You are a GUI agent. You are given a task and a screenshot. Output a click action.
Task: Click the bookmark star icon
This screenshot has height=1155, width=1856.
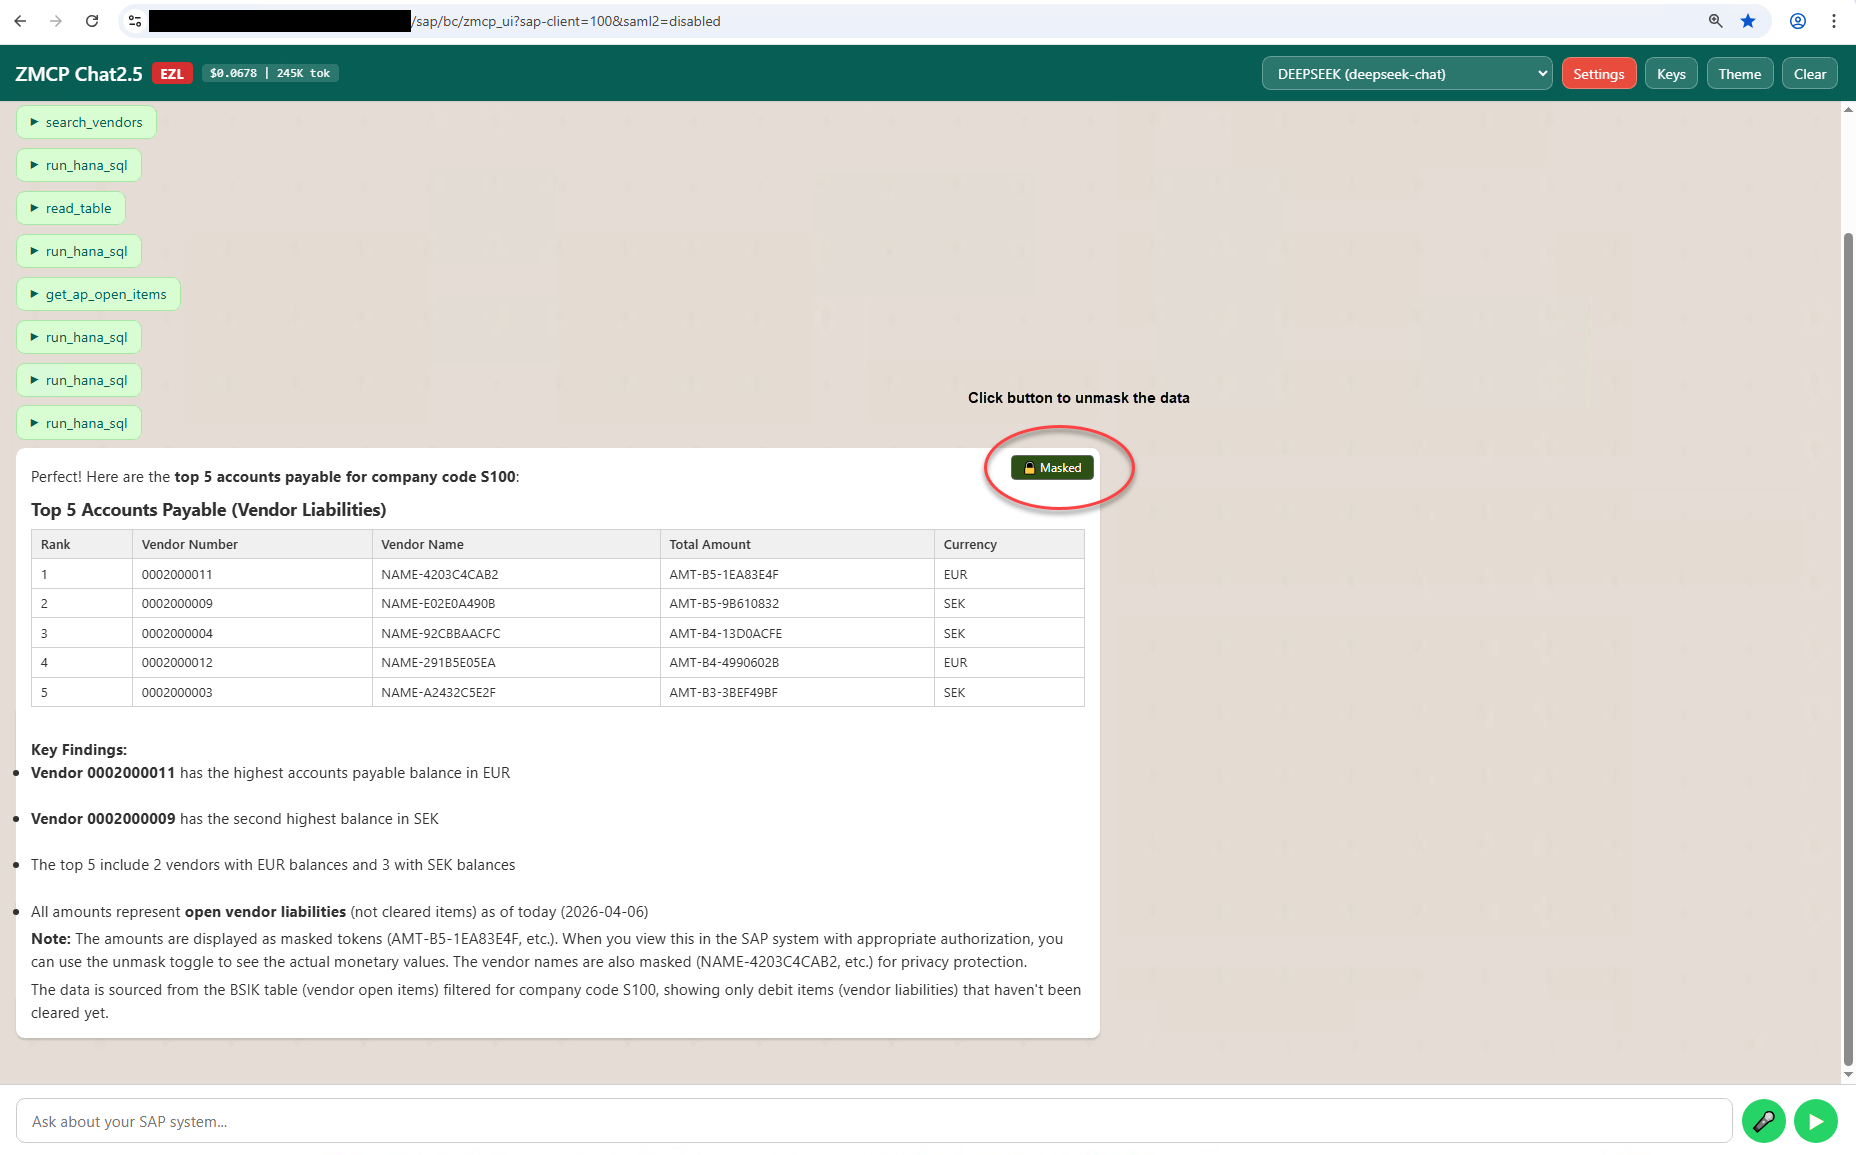click(1748, 21)
